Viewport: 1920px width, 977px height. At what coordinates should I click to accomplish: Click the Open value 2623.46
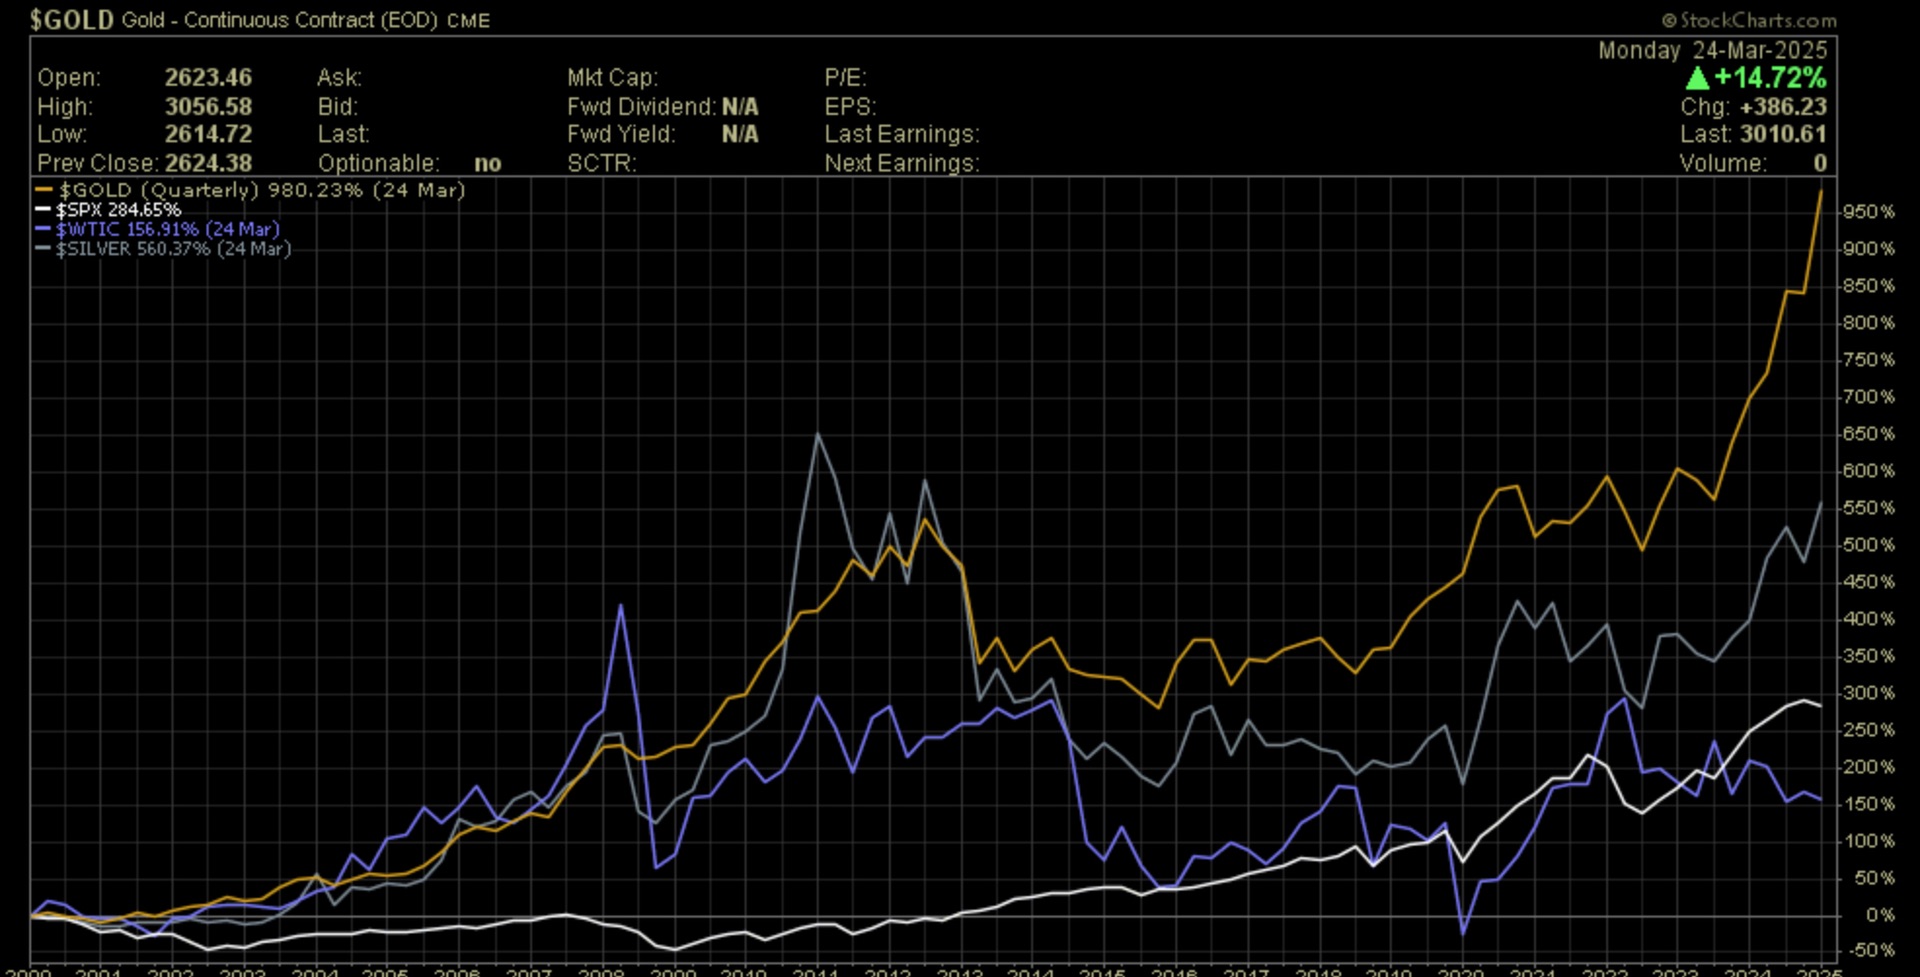(208, 78)
